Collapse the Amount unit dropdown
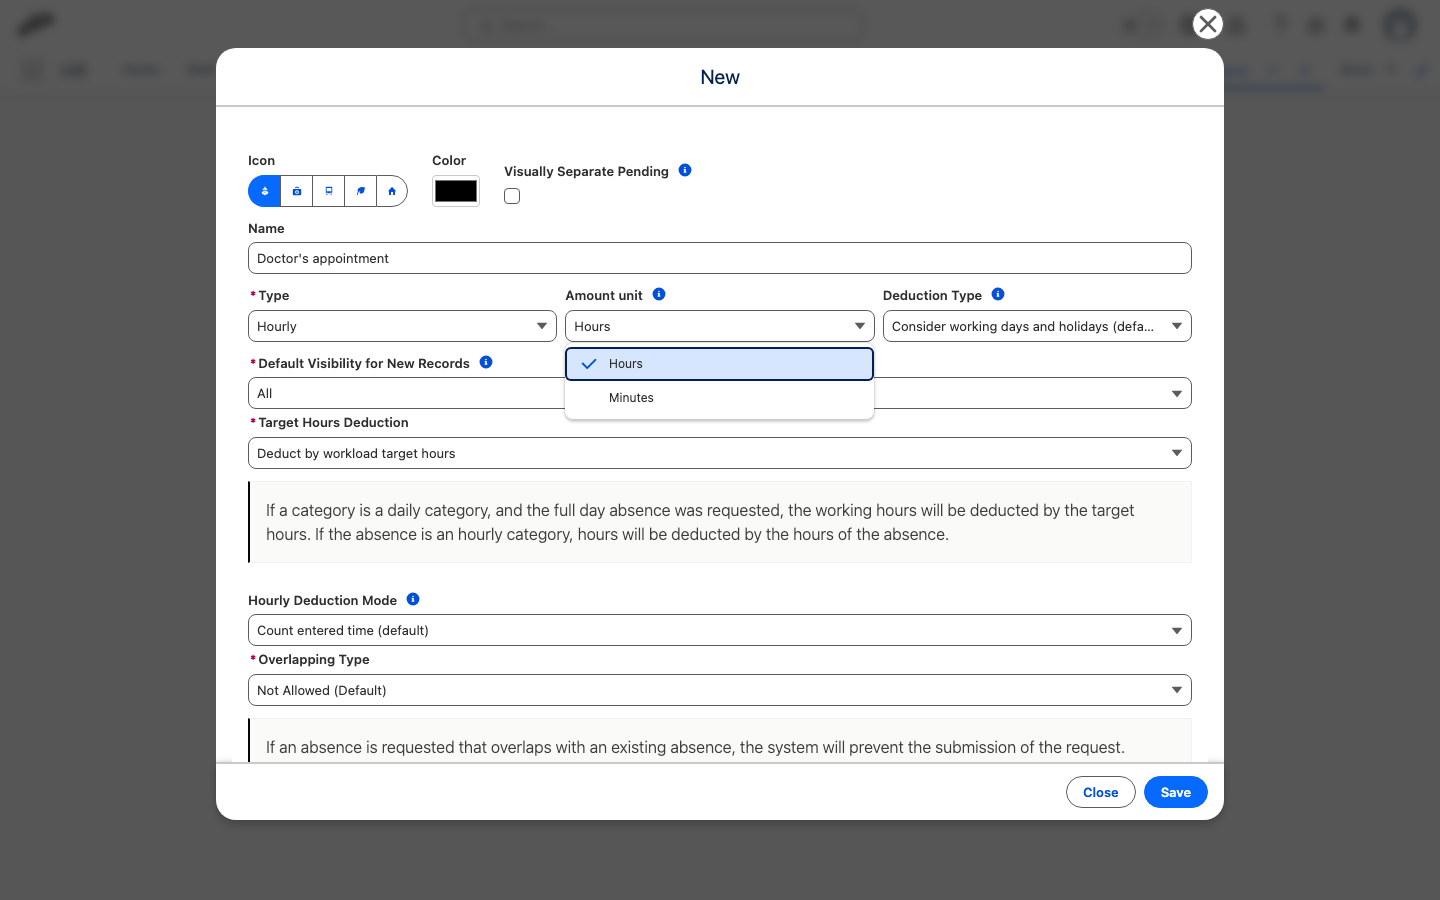1440x900 pixels. pyautogui.click(x=720, y=326)
